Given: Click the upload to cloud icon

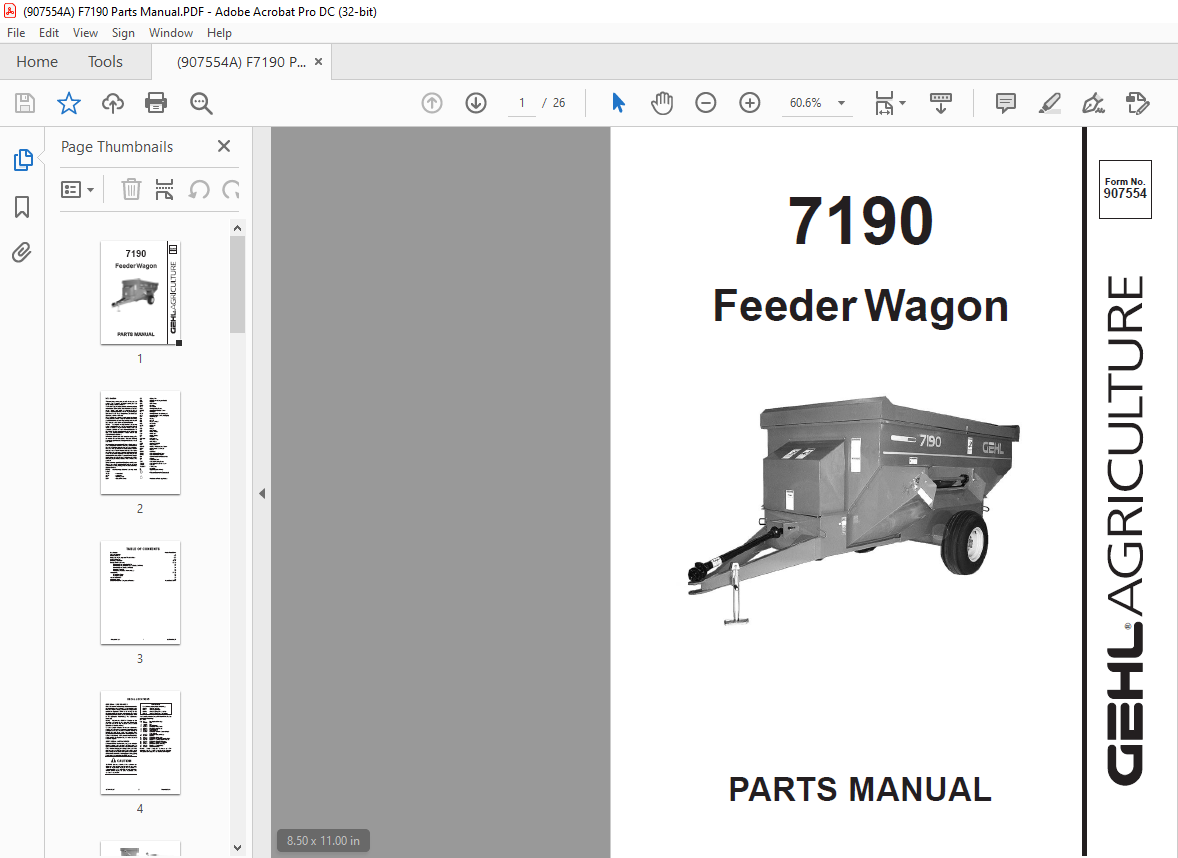Looking at the screenshot, I should click(x=113, y=103).
